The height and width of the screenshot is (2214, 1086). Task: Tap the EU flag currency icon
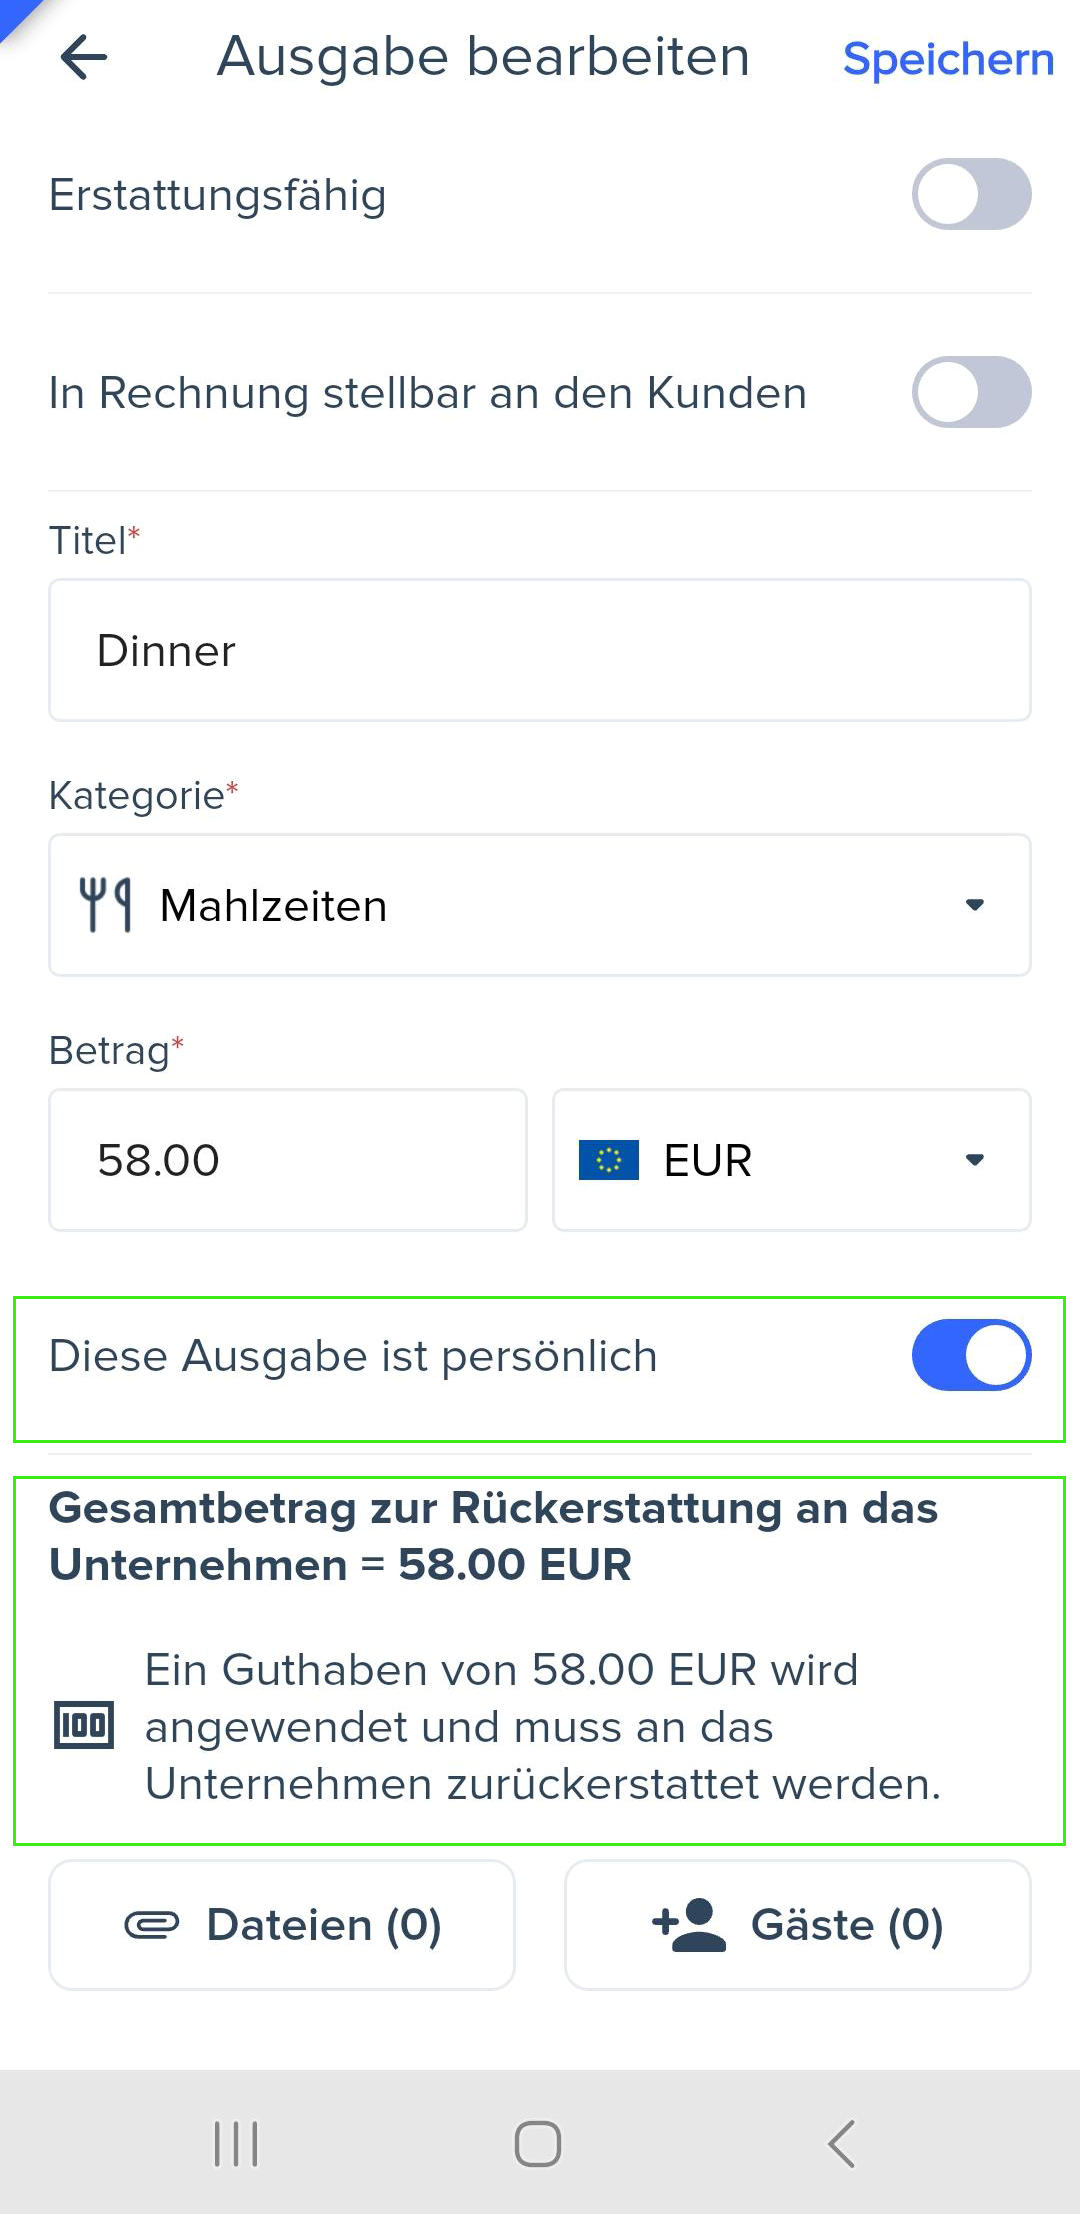click(608, 1160)
